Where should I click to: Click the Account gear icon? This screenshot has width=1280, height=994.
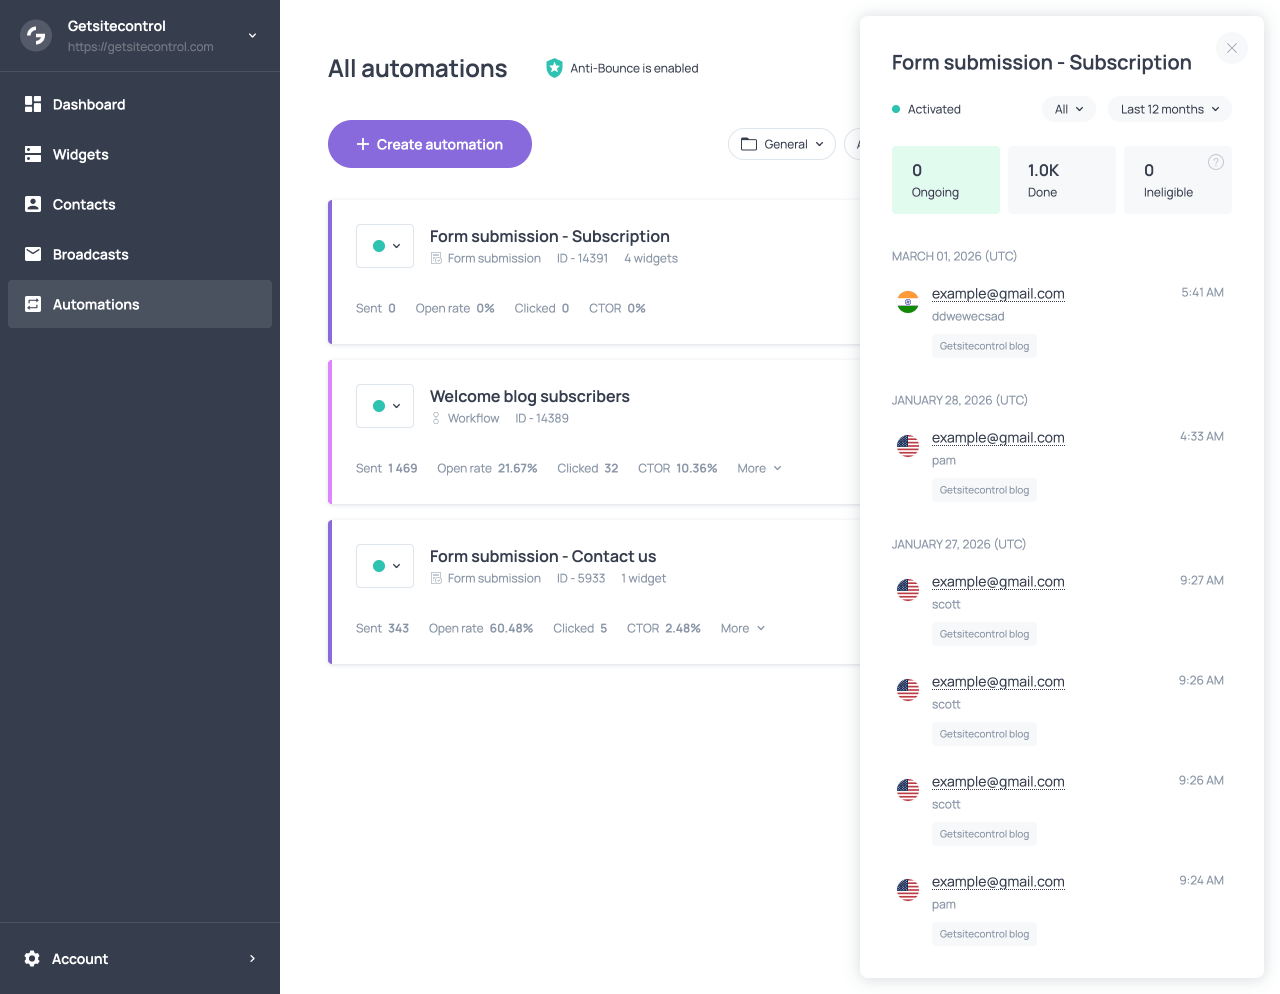click(x=32, y=959)
